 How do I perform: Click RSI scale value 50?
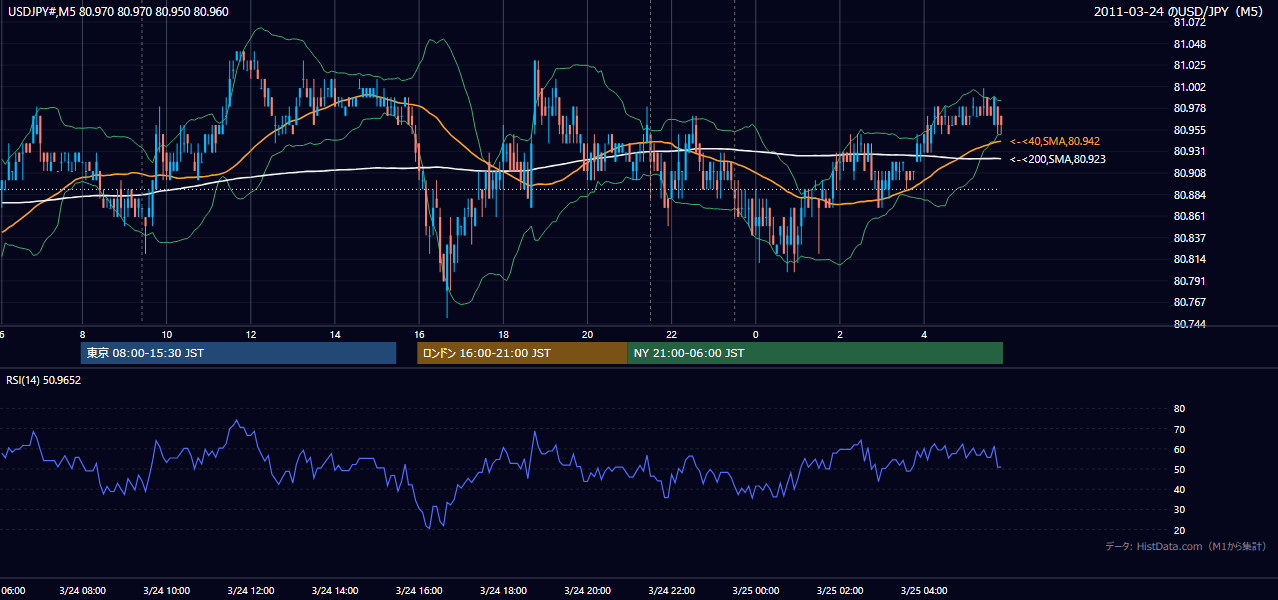[1179, 469]
